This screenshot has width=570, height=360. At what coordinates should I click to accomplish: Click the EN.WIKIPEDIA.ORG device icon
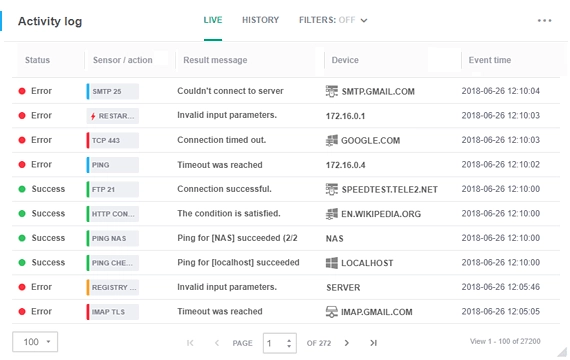tap(332, 214)
